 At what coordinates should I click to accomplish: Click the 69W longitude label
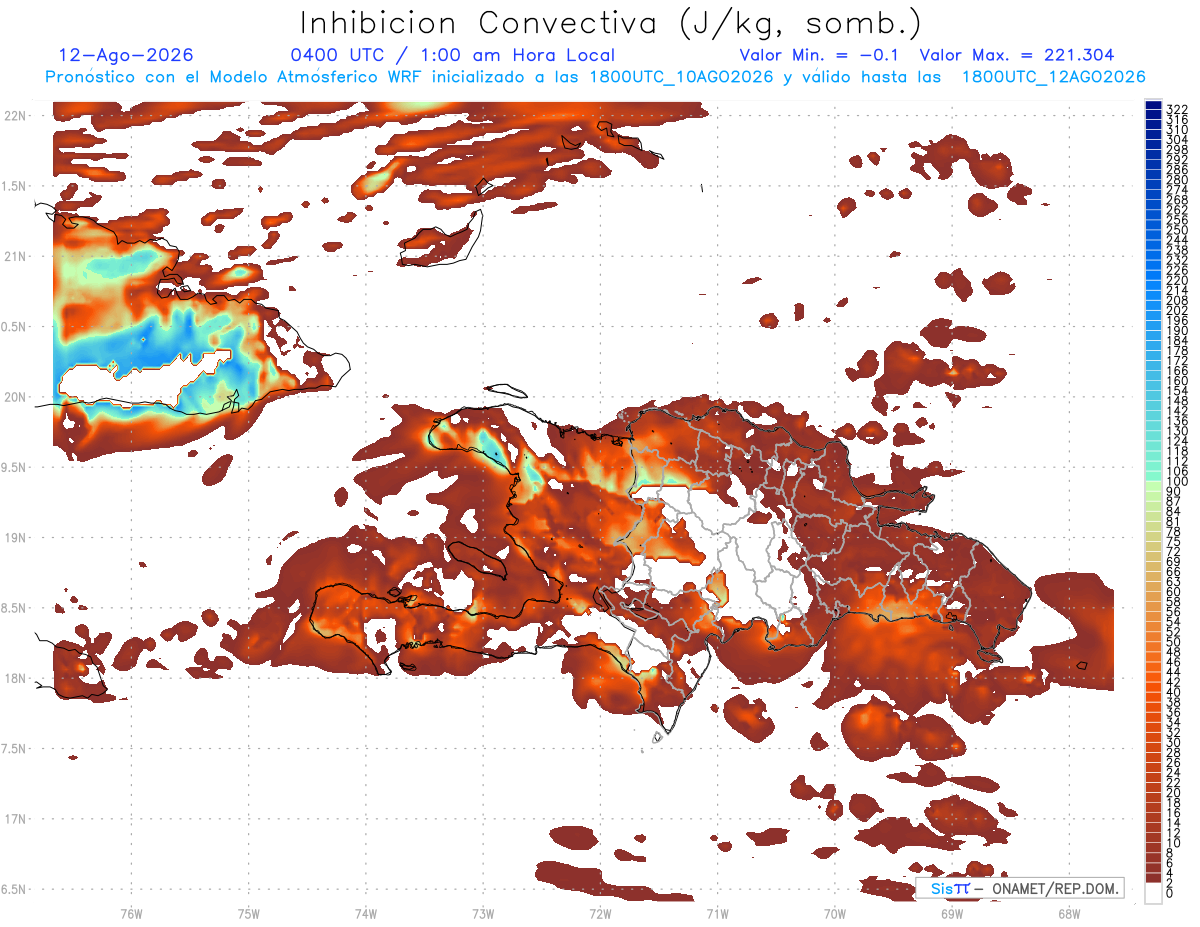(952, 912)
